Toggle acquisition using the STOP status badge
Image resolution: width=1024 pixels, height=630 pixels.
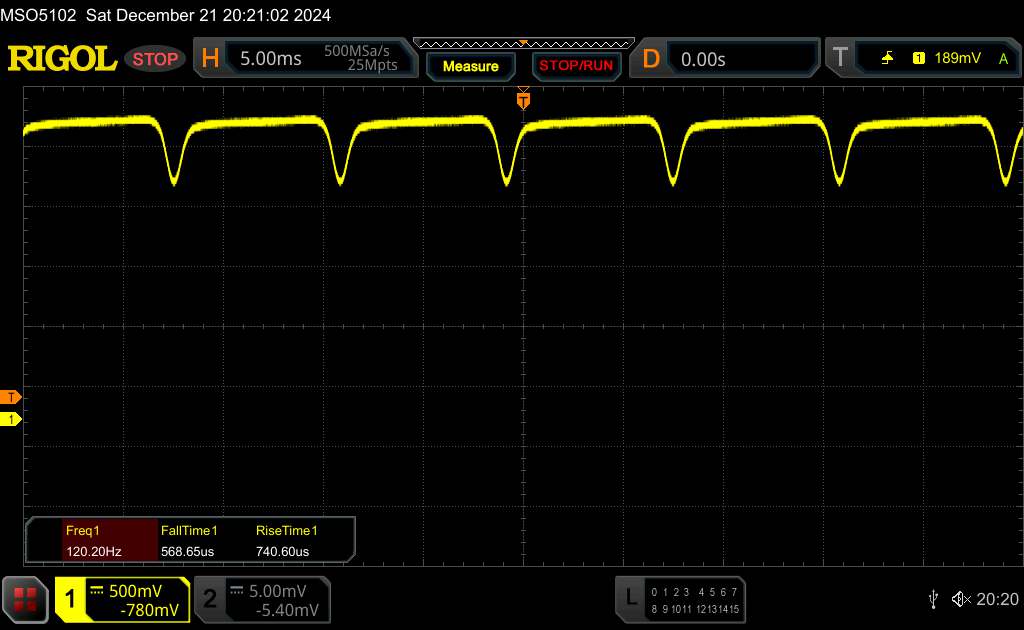(x=156, y=59)
